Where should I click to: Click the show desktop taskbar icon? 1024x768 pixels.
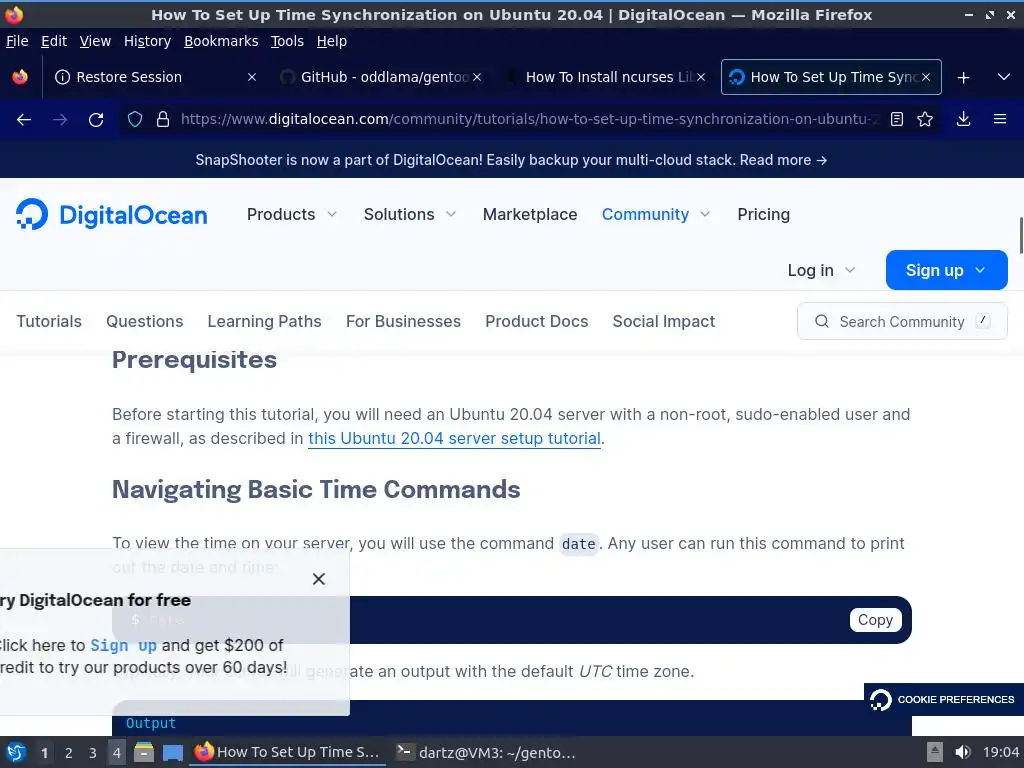point(172,752)
